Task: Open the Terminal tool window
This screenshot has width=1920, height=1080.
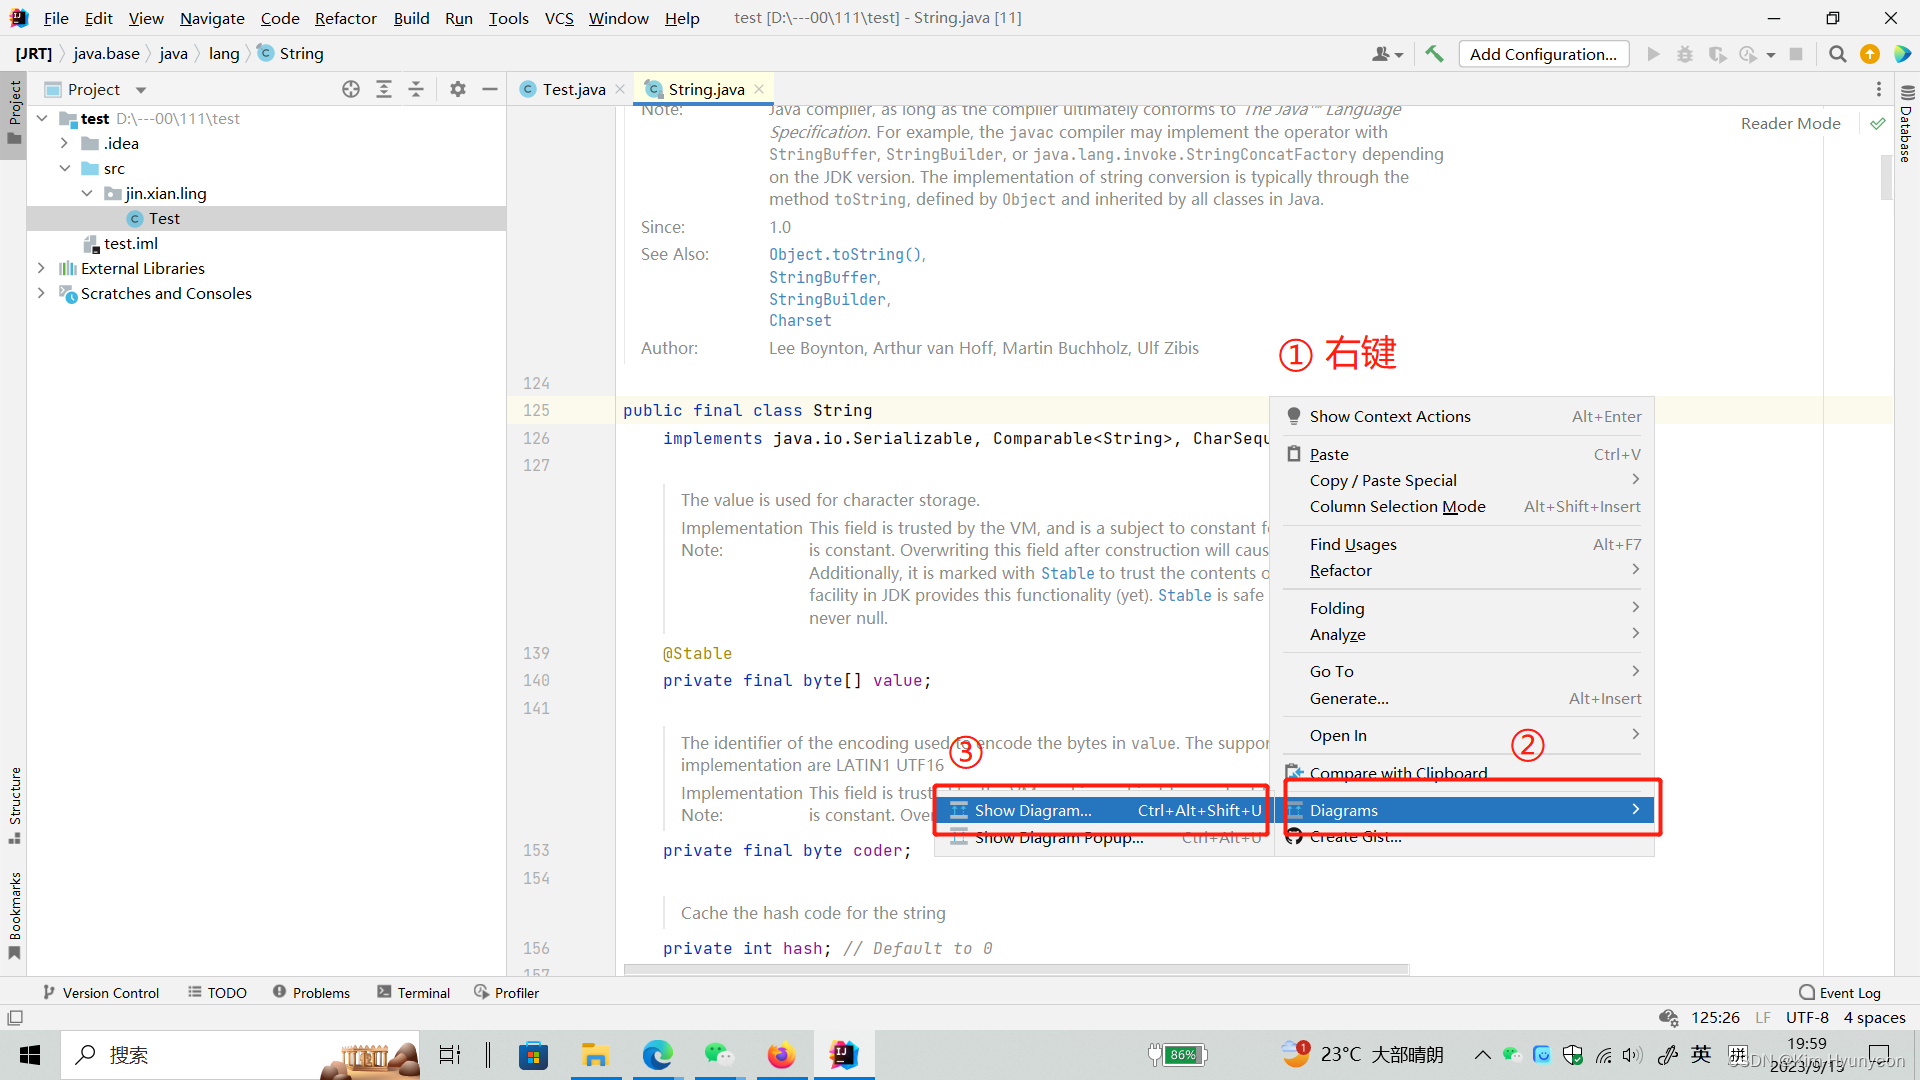Action: tap(413, 993)
